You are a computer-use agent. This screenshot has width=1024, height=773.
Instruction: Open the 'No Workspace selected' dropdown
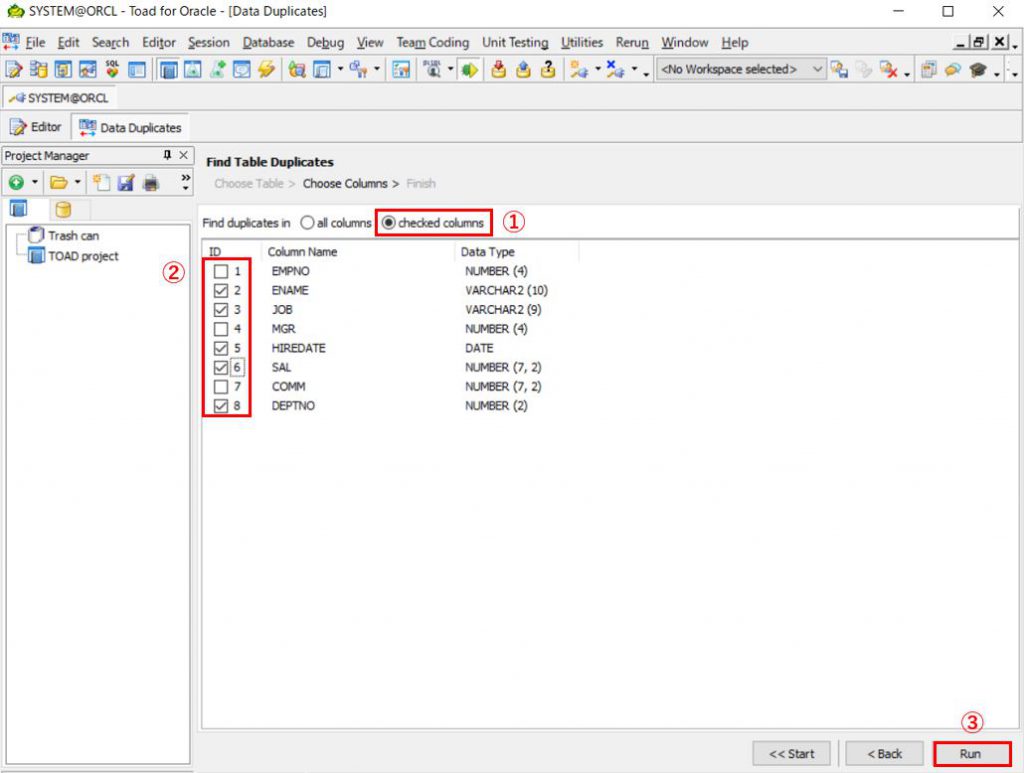point(741,69)
